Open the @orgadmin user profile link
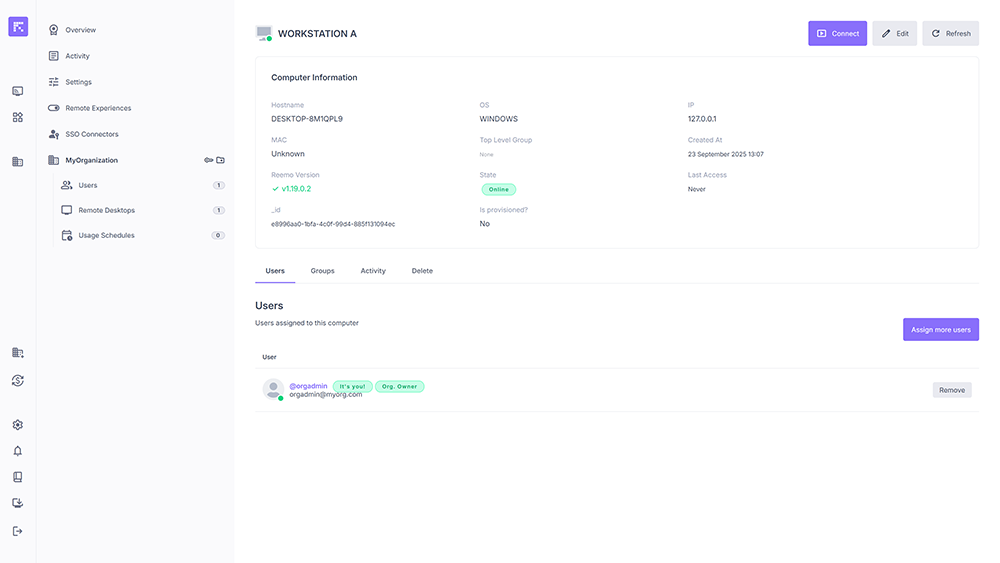Image resolution: width=1000 pixels, height=563 pixels. pos(308,386)
